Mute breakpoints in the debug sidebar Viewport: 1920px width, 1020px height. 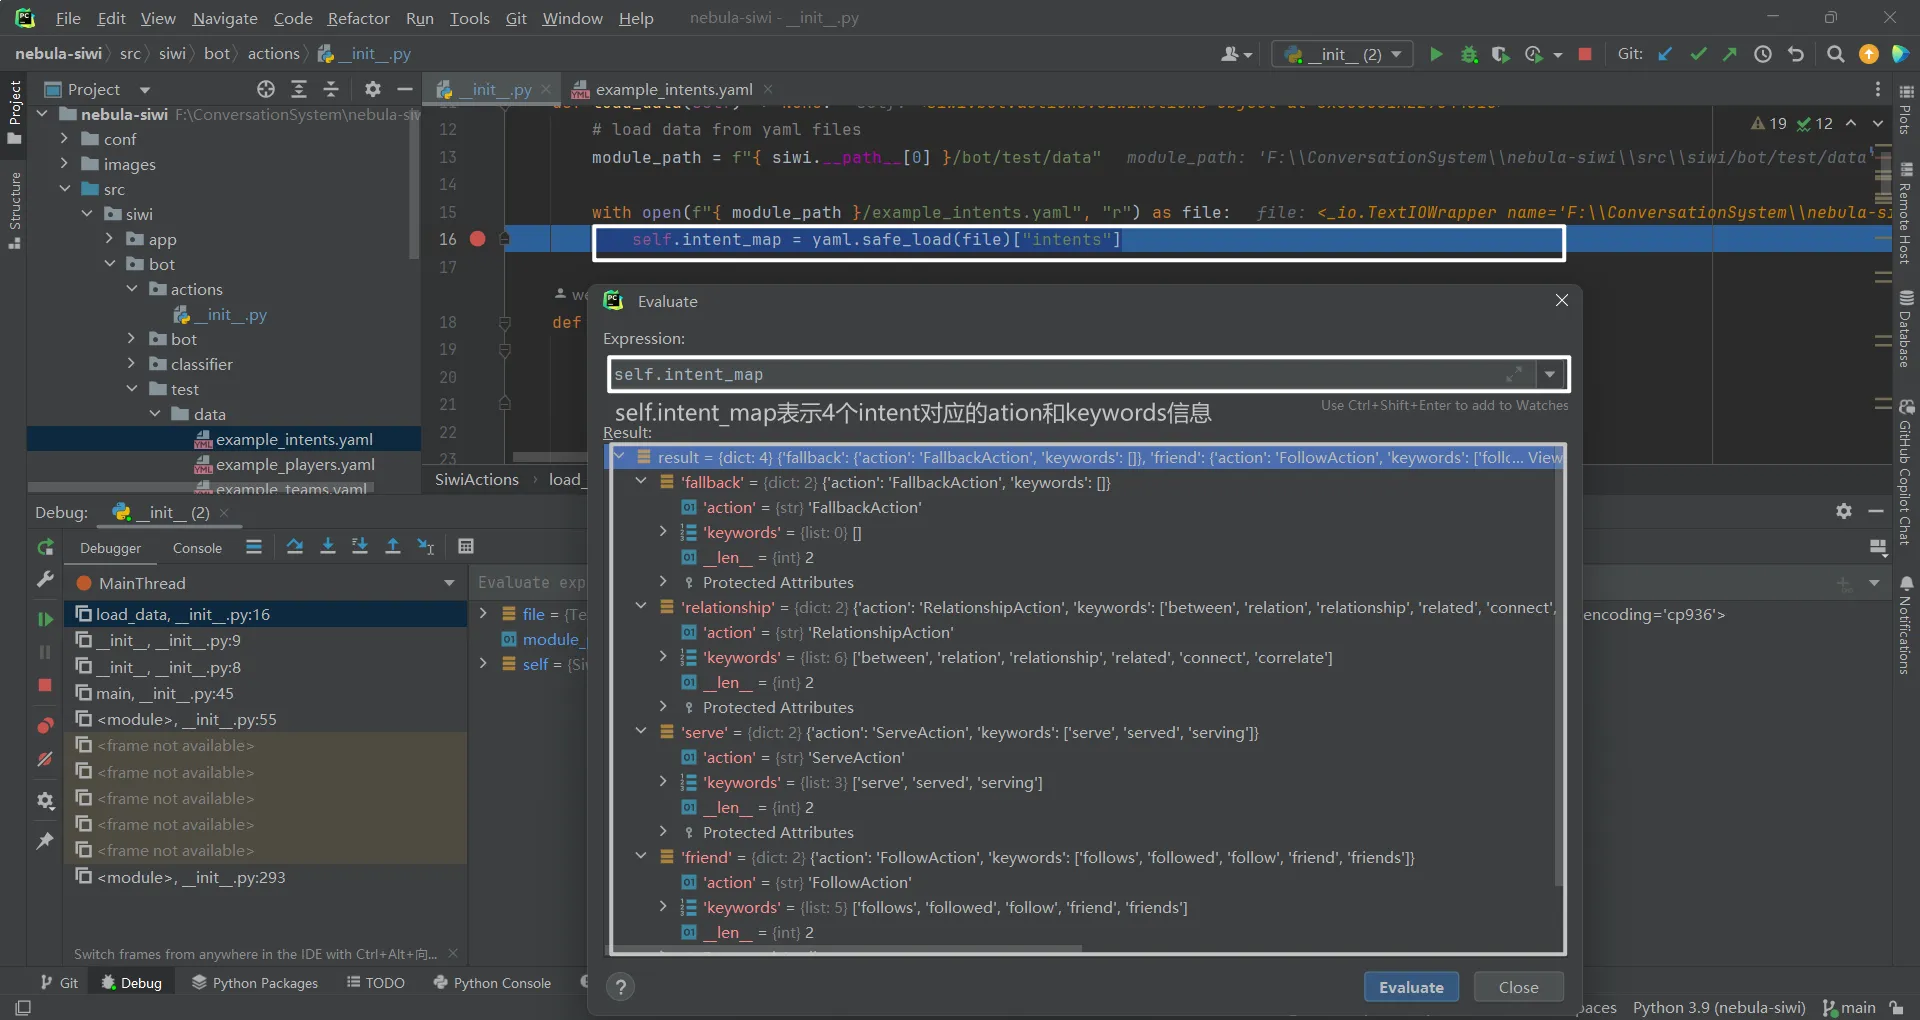point(45,759)
